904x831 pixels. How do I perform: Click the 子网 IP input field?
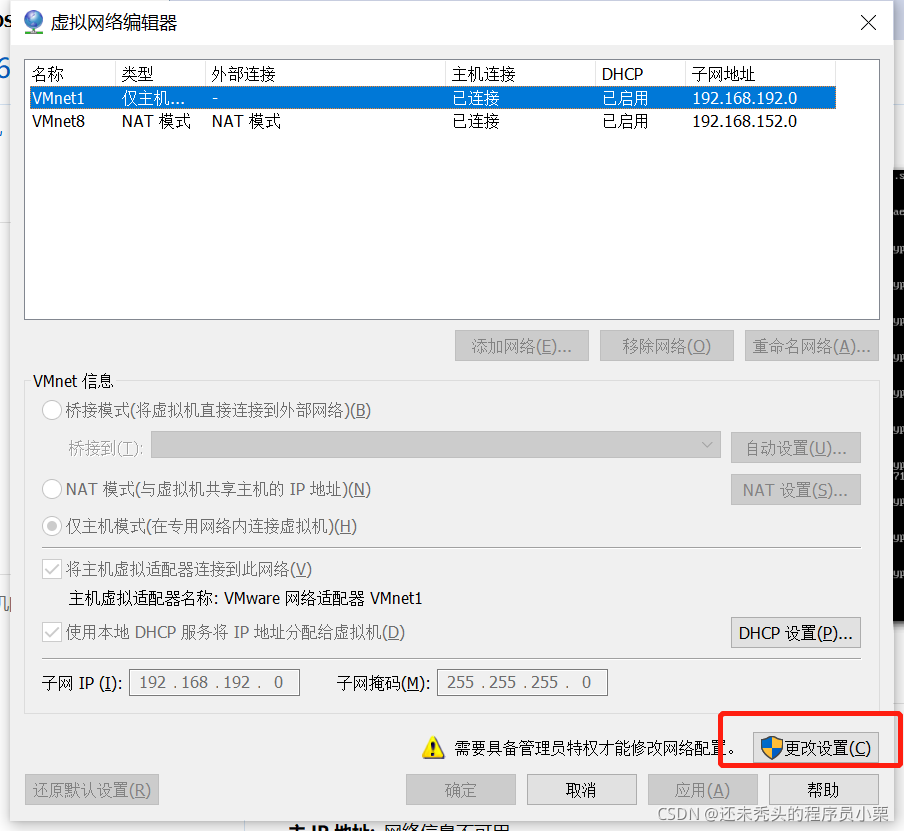tap(214, 683)
